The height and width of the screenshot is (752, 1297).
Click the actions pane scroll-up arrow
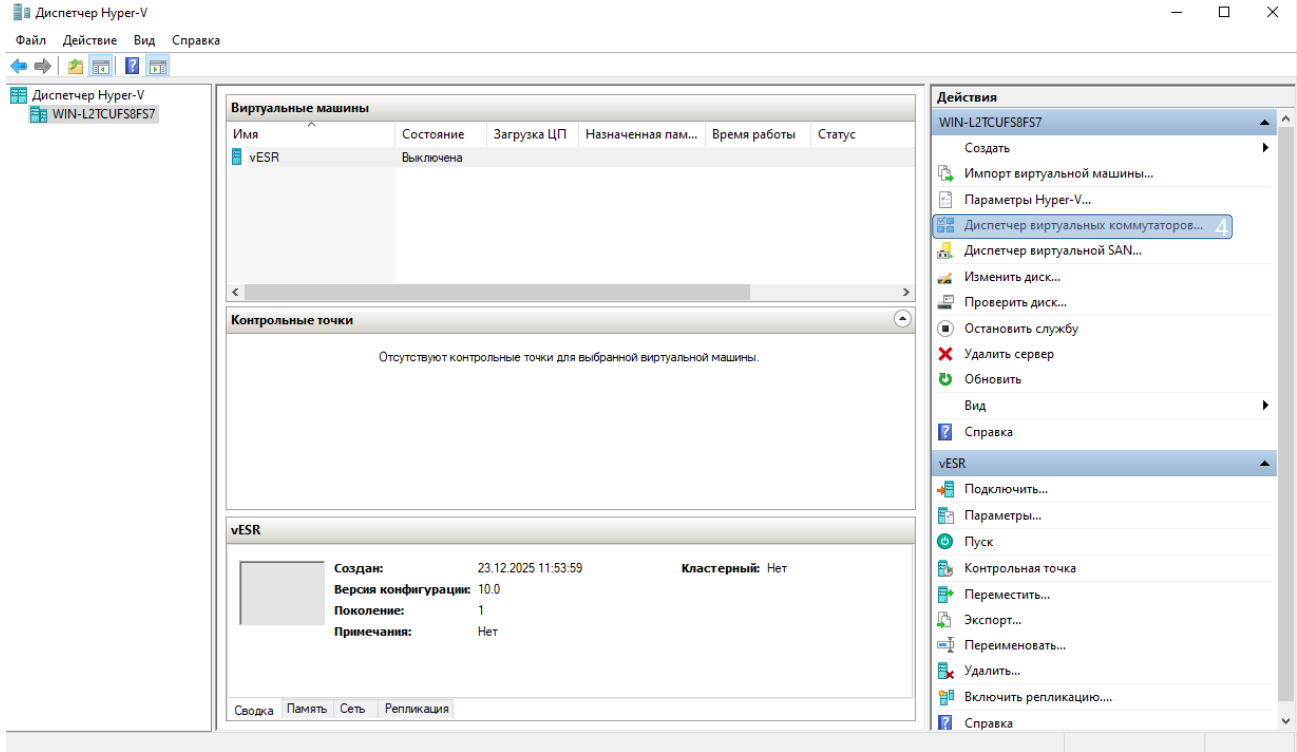click(x=1285, y=121)
